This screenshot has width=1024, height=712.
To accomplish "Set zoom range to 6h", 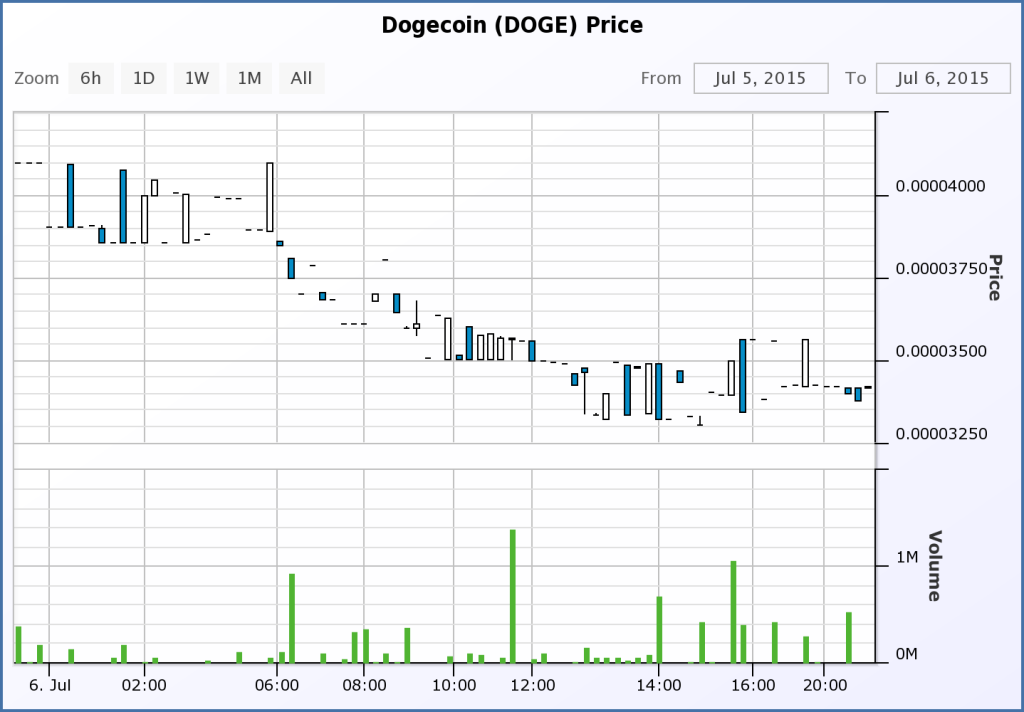I will click(91, 78).
